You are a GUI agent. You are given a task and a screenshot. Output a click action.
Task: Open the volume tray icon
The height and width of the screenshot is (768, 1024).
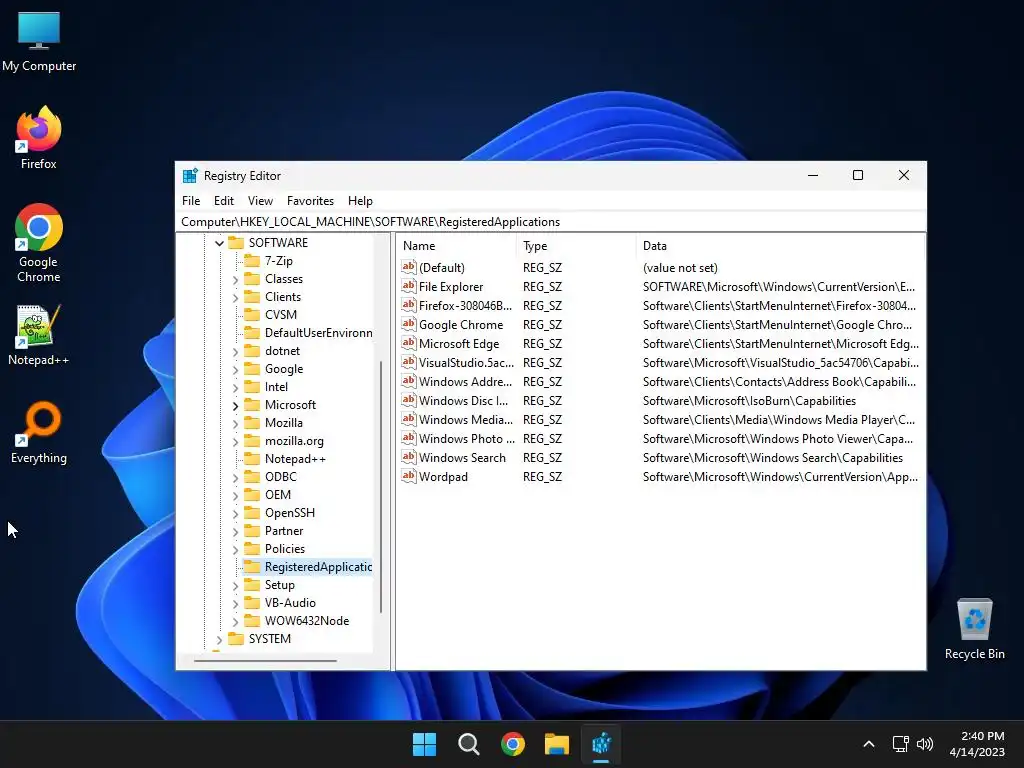click(925, 744)
